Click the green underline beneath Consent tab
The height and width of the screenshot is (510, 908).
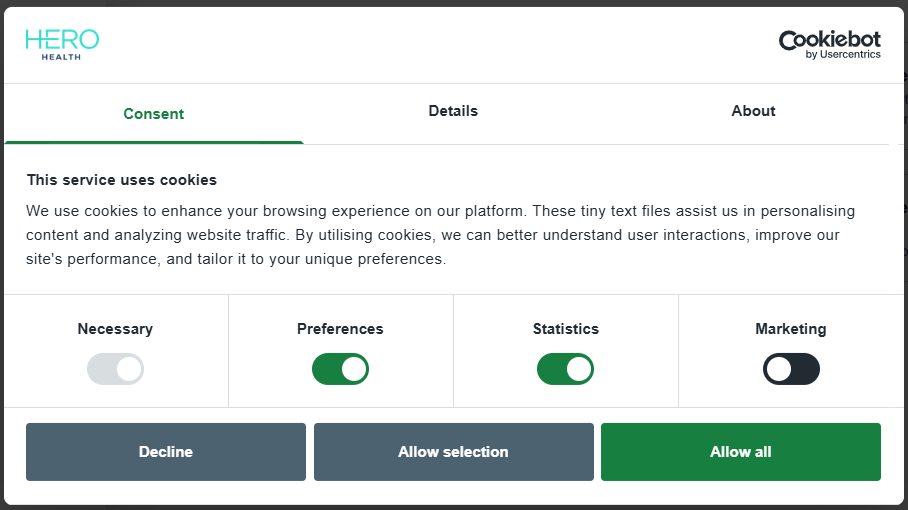pyautogui.click(x=154, y=142)
